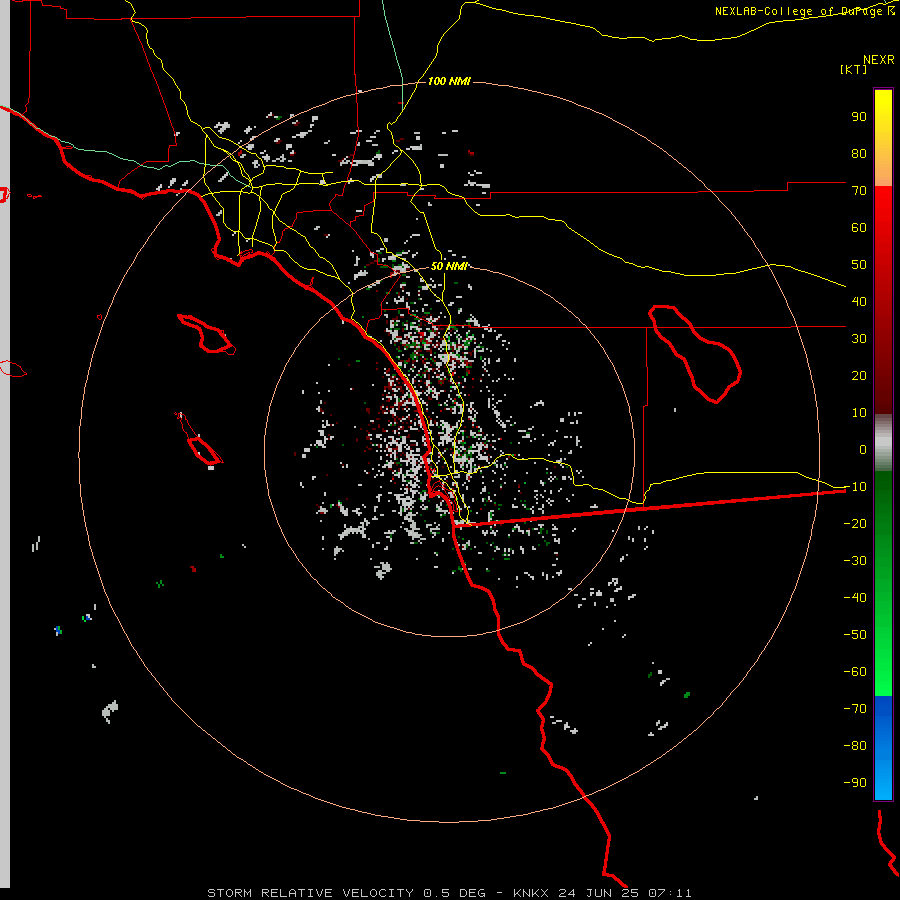The height and width of the screenshot is (900, 900).
Task: Pick the gray zero-velocity segment of color bar
Action: (883, 442)
